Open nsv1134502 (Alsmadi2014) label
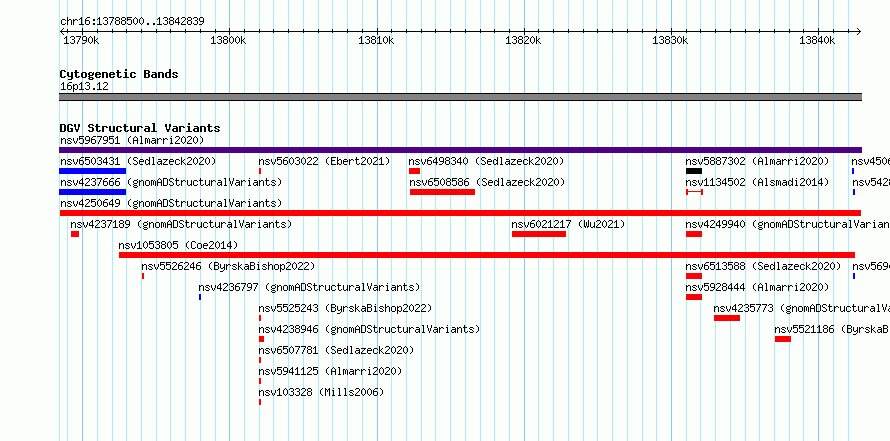The height and width of the screenshot is (441, 890). click(757, 182)
